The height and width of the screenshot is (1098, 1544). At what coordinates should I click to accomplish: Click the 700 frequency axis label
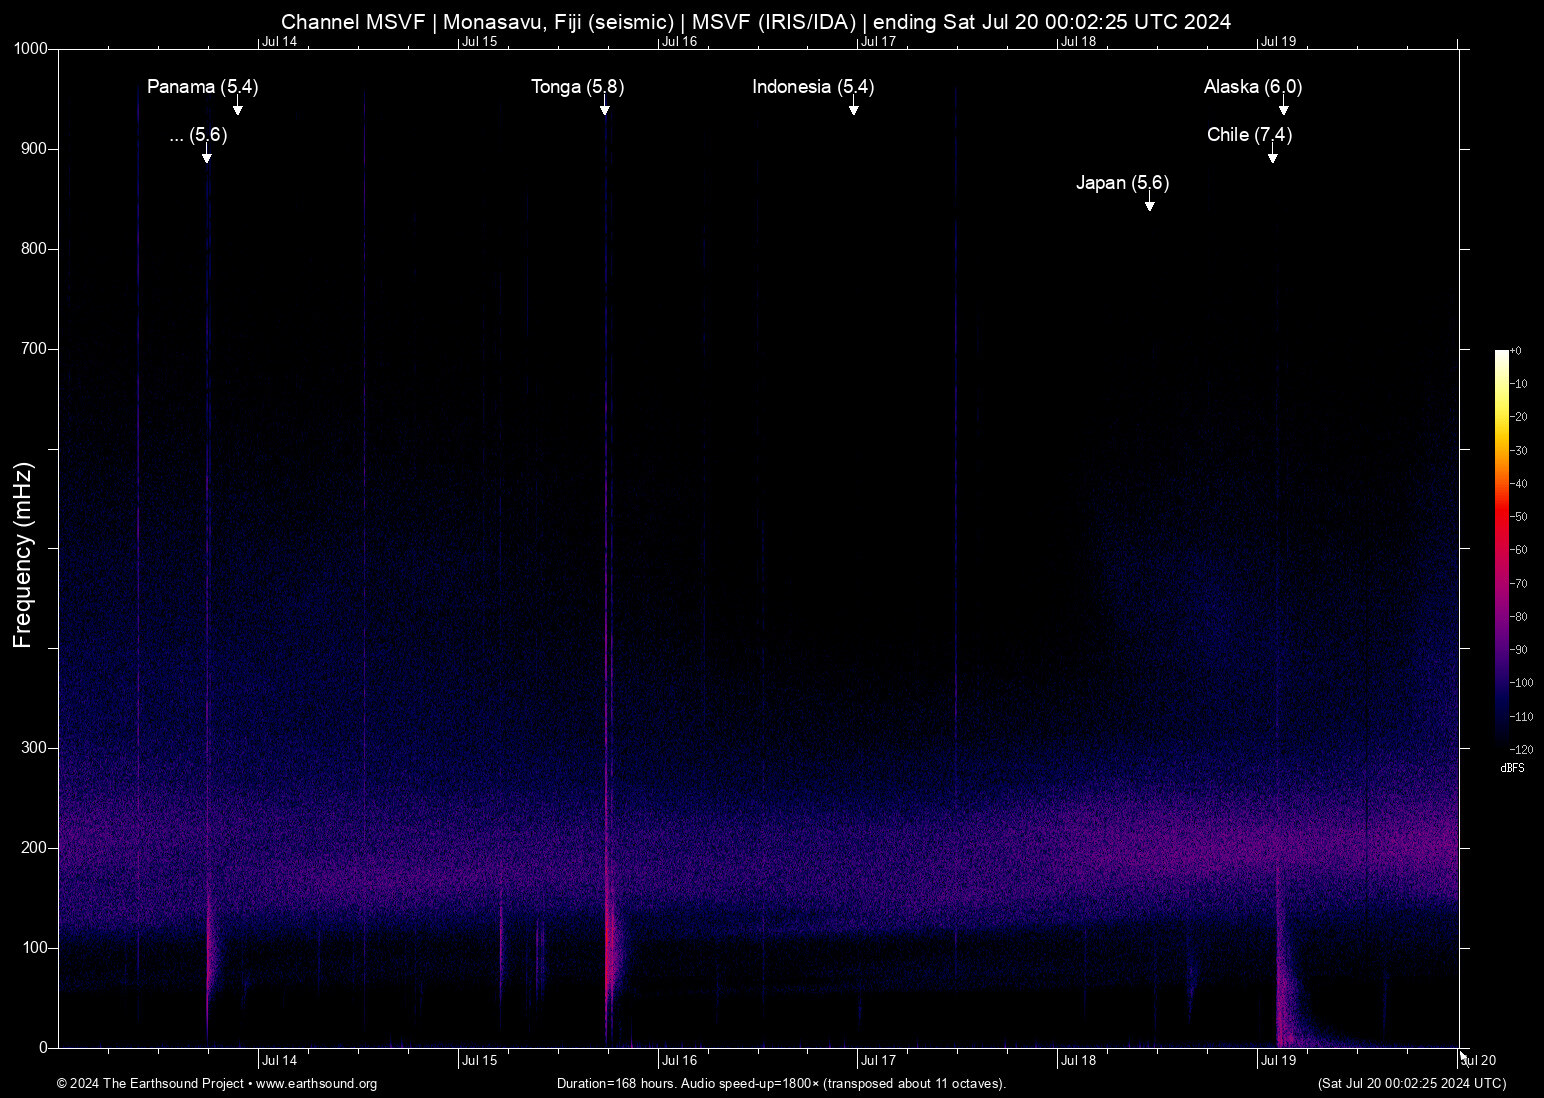35,349
